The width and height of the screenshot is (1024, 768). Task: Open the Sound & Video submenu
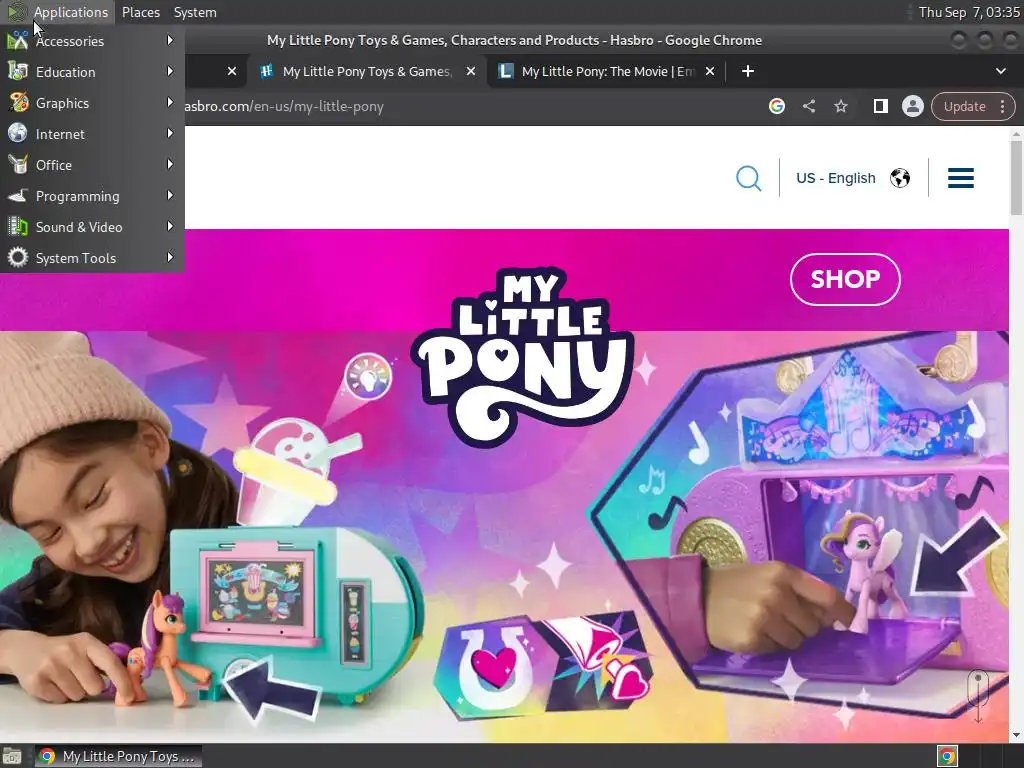point(92,227)
